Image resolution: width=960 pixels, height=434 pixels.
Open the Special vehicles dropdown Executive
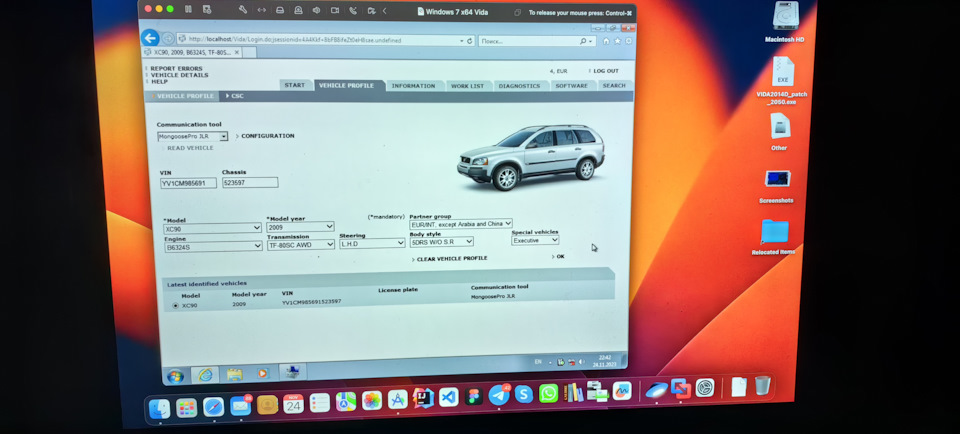point(535,241)
